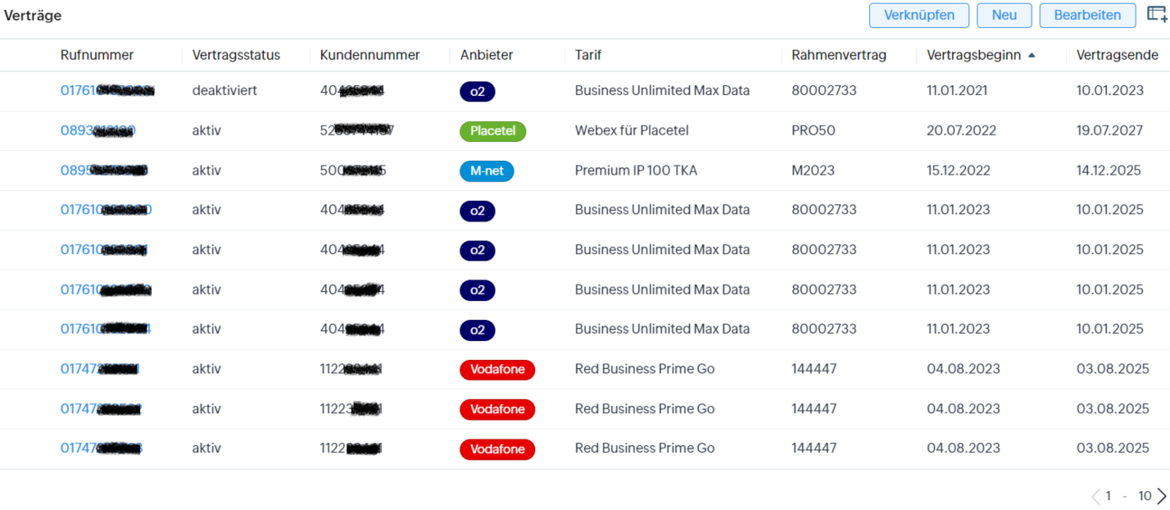Viewport: 1170px width, 510px height.
Task: Open the phone number link in M-net row
Action: [104, 171]
